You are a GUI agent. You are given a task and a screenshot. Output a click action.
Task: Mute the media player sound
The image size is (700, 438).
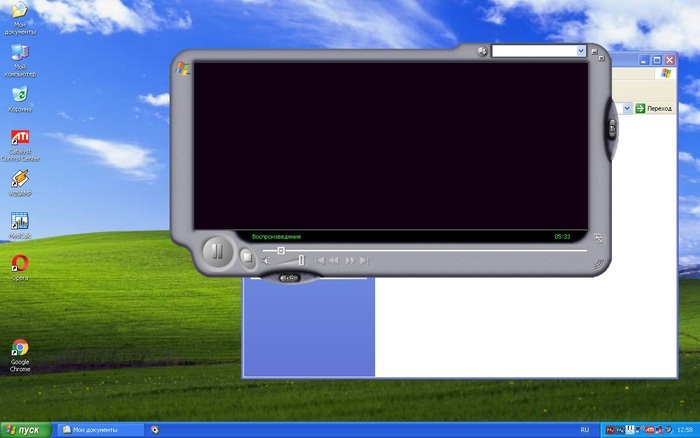[x=266, y=261]
